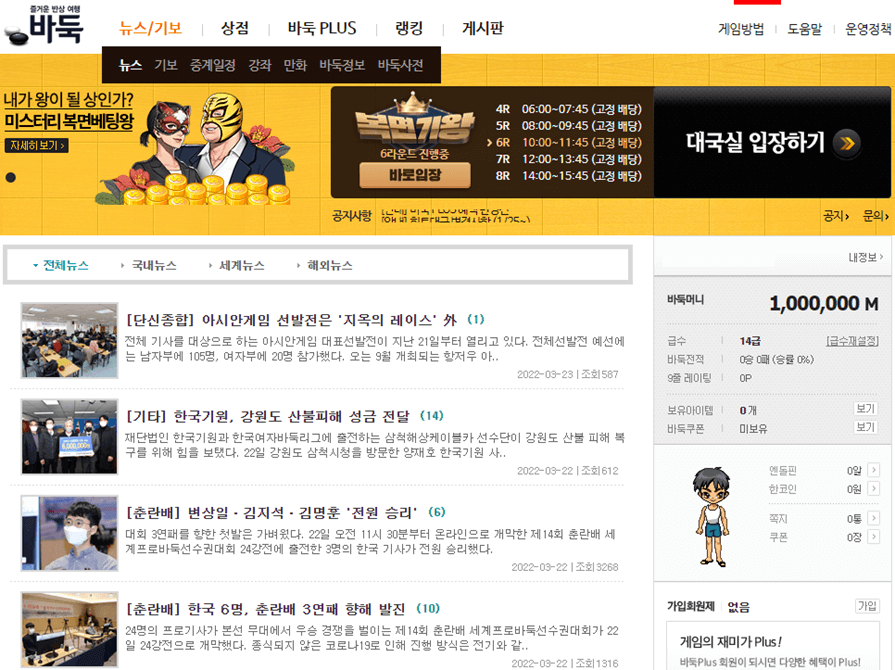
Task: Open 변상일·김지석·김명훈 news thumbnail
Action: [70, 533]
